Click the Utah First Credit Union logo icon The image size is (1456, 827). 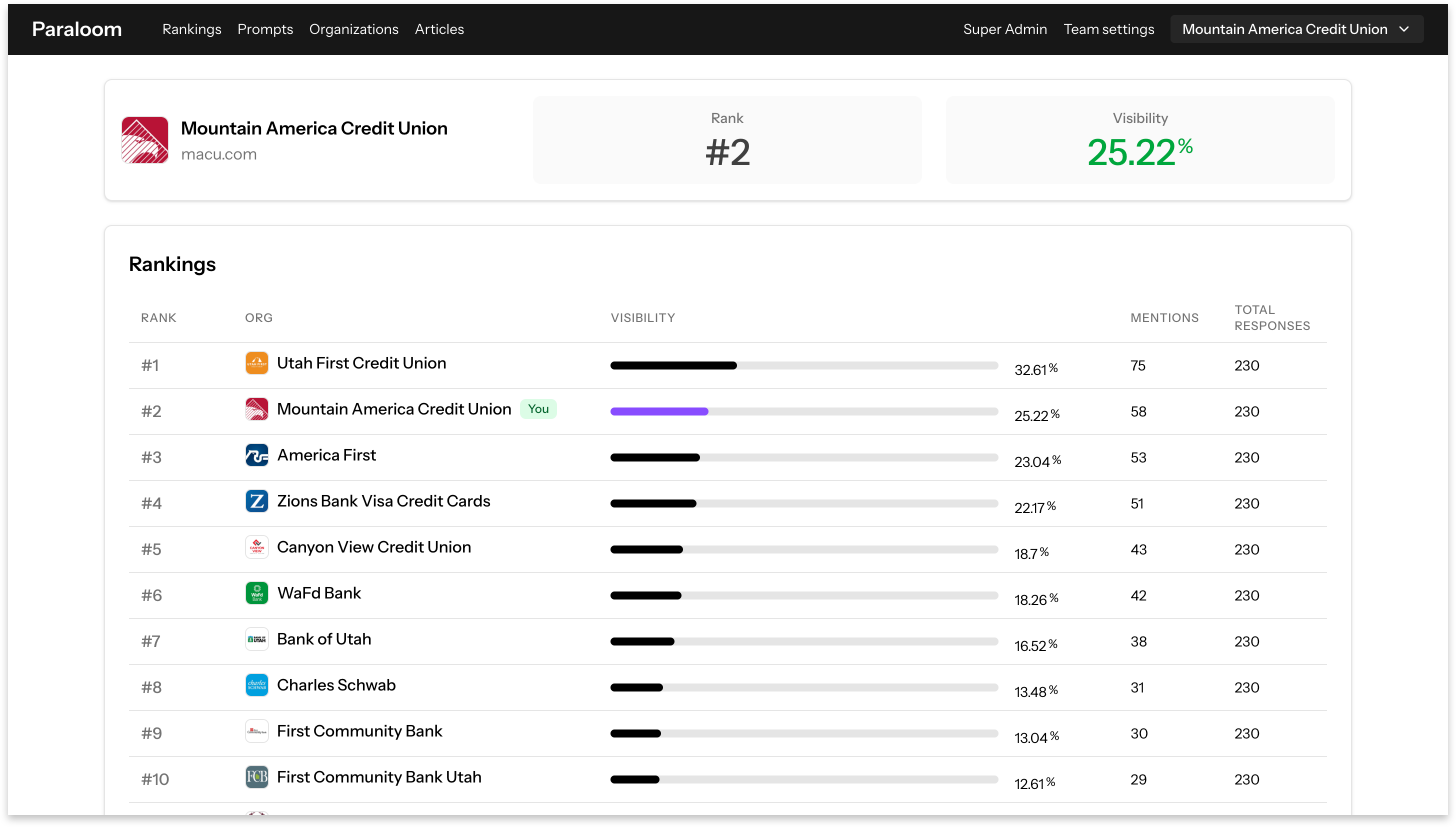tap(257, 363)
